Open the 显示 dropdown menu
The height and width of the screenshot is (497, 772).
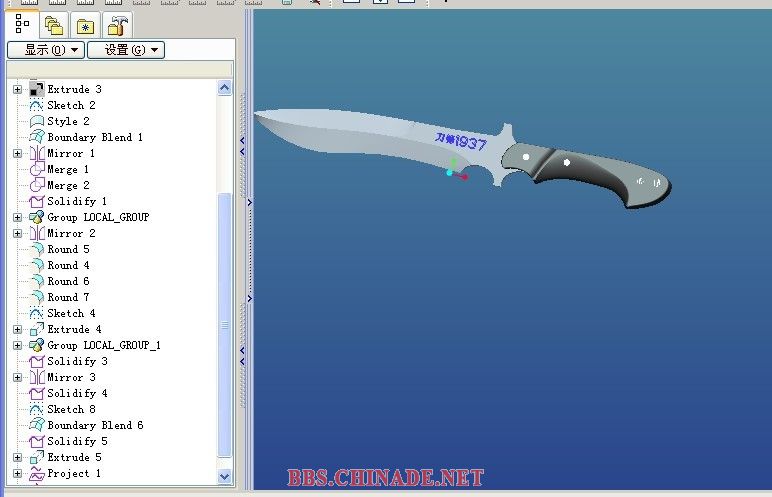tap(46, 50)
